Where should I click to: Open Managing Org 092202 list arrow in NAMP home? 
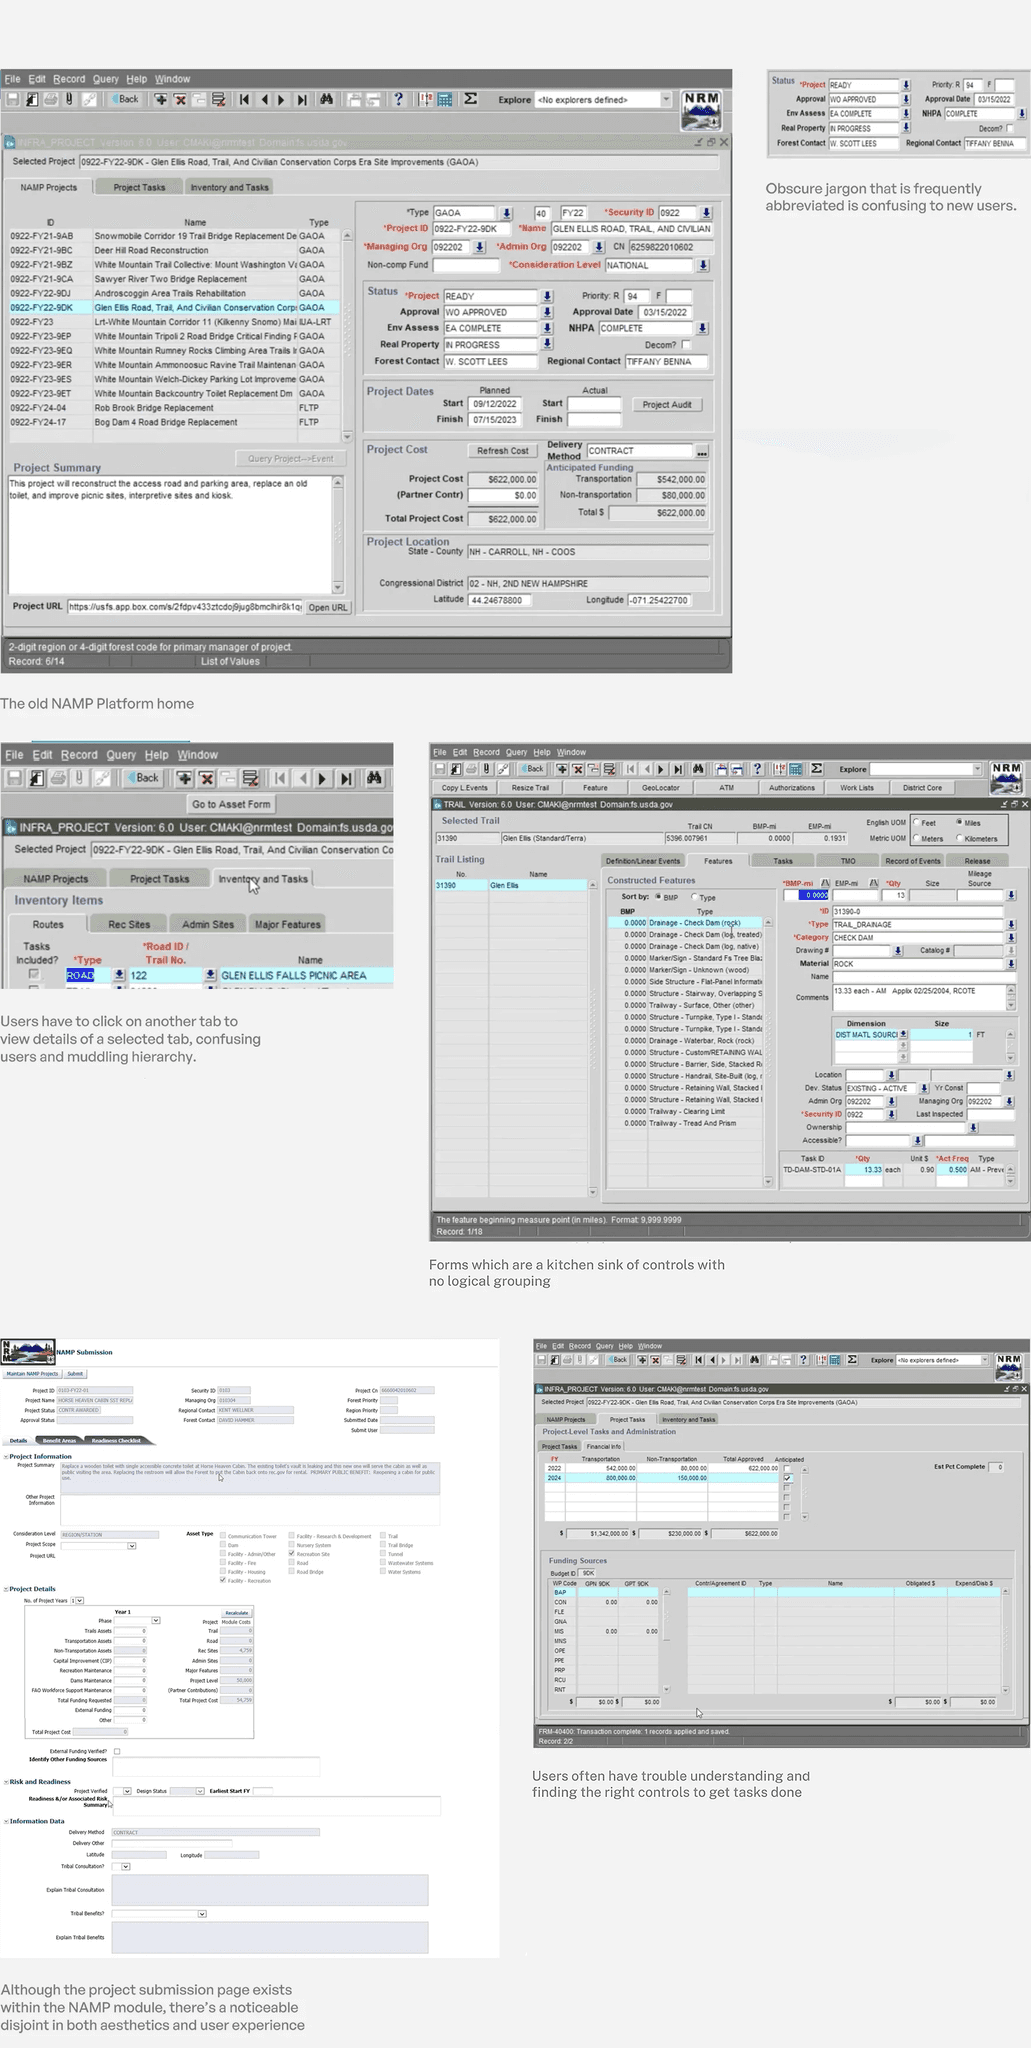tap(479, 247)
